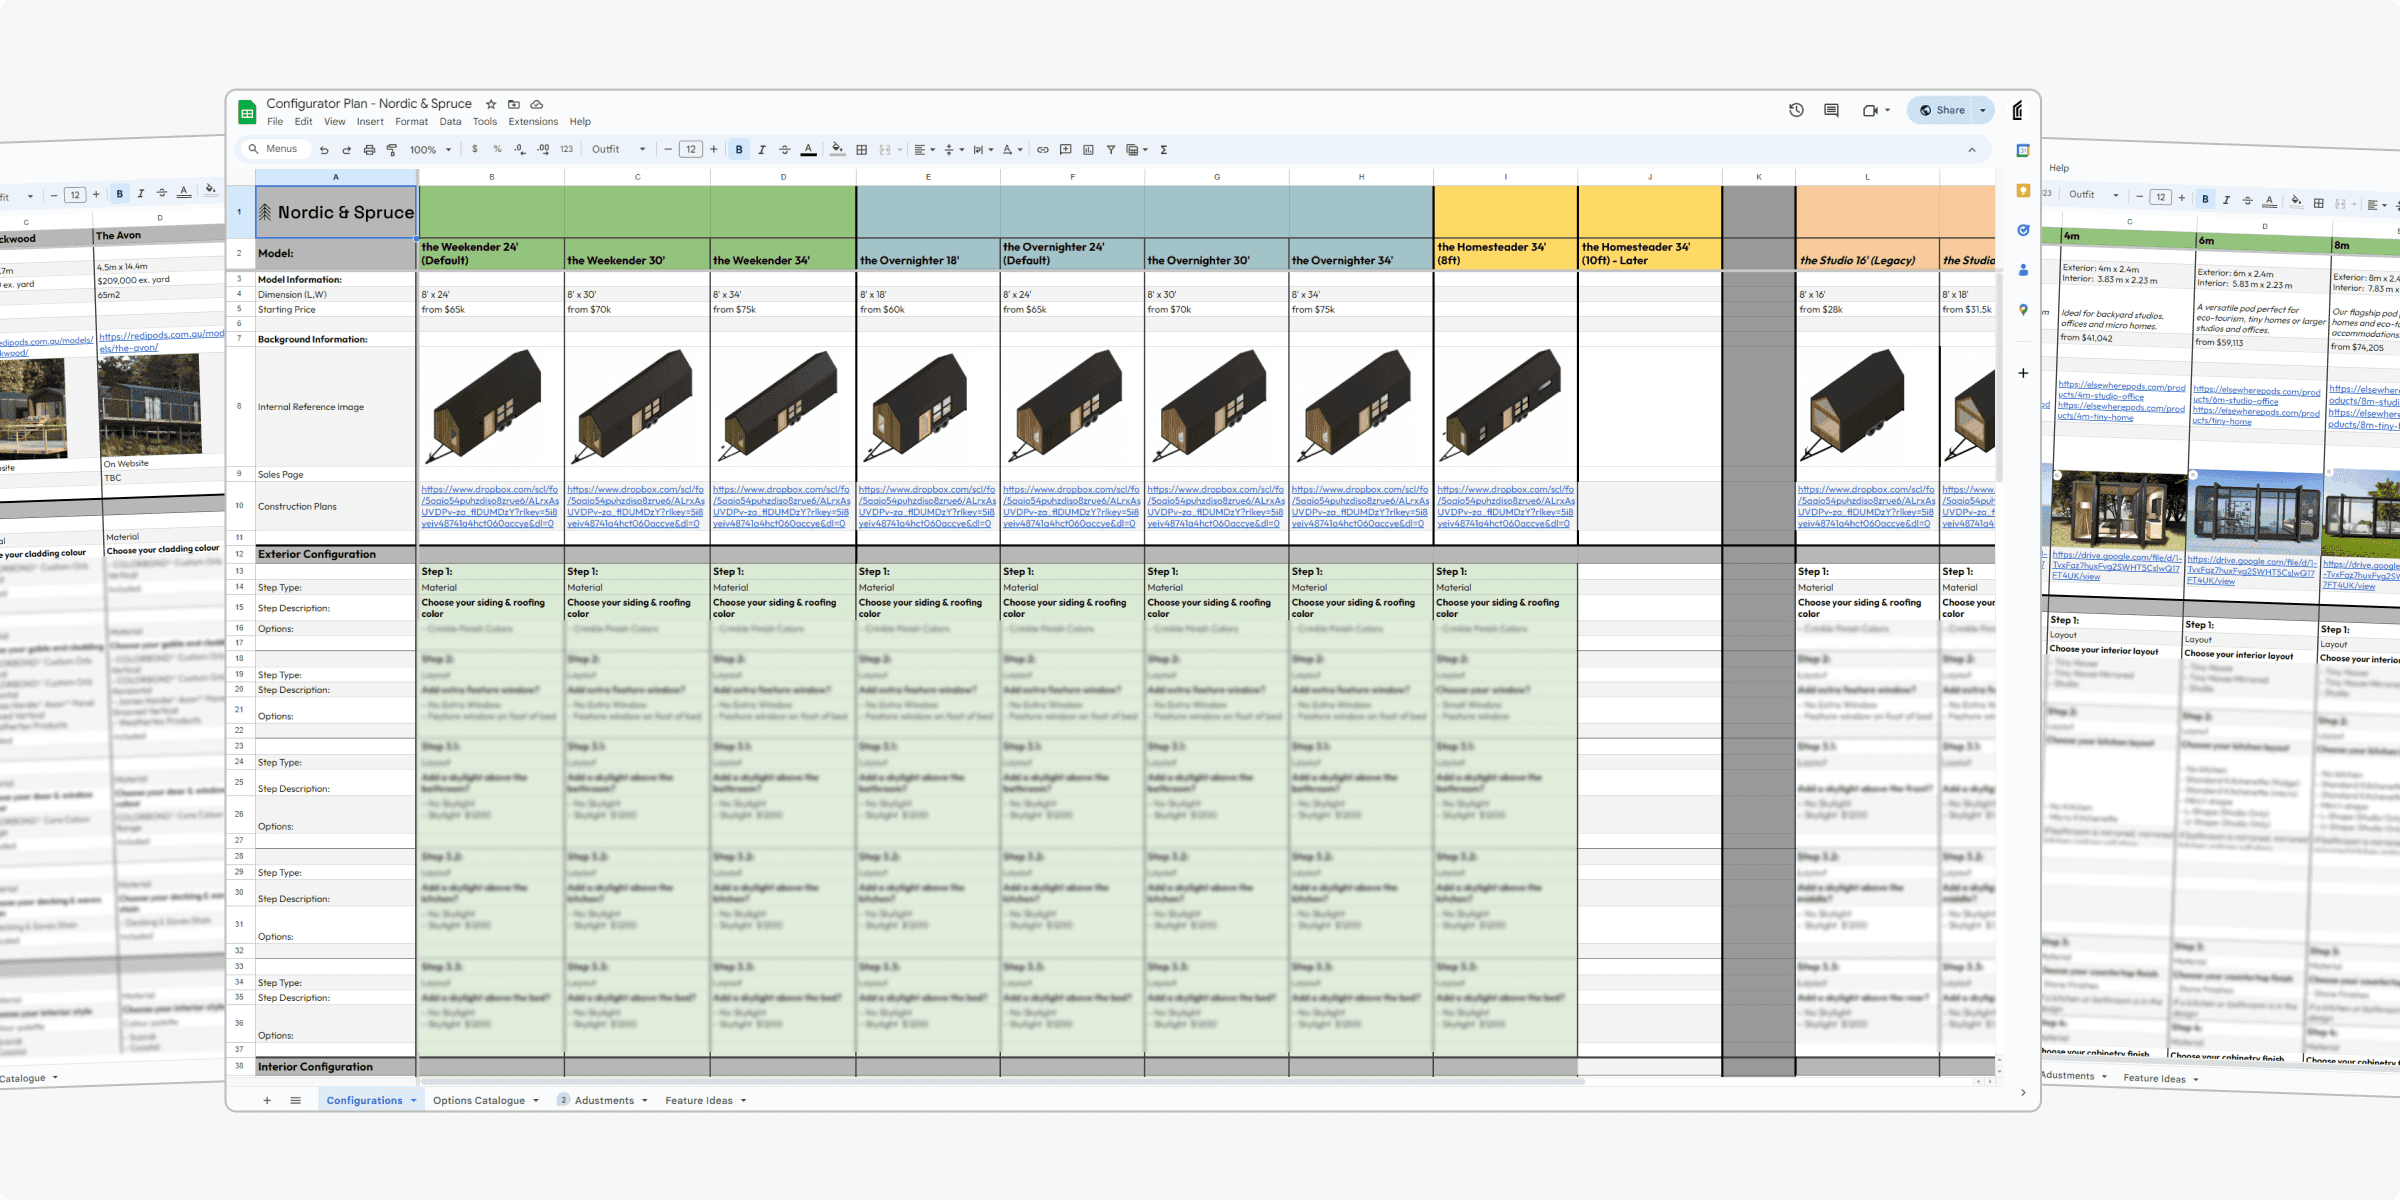Open Google Tasks side panel
Image resolution: width=2400 pixels, height=1200 pixels.
(x=2023, y=230)
